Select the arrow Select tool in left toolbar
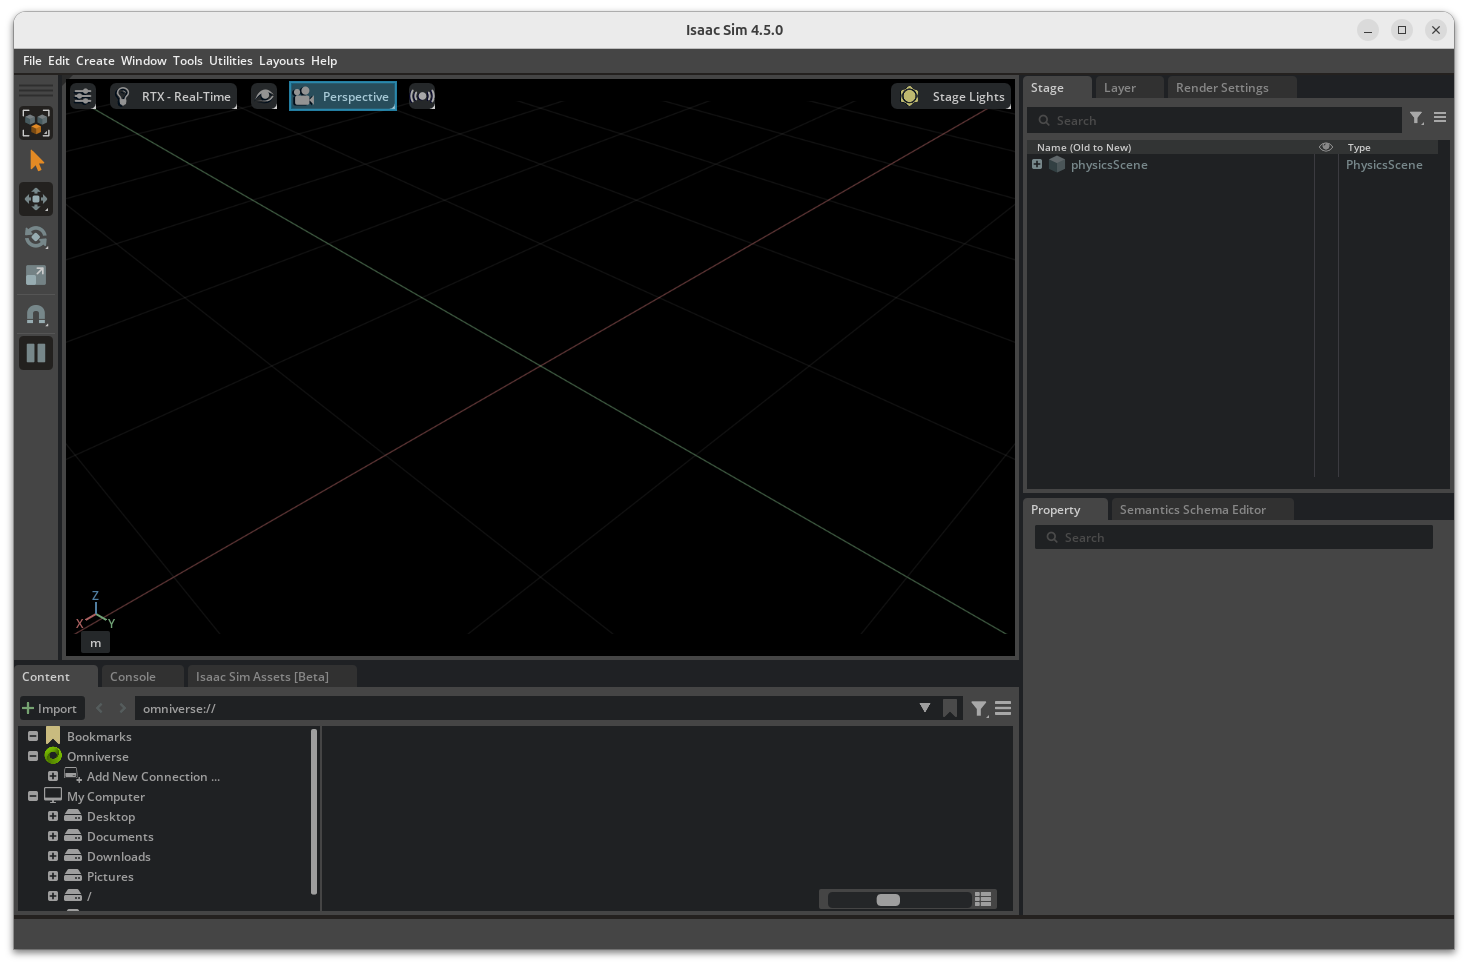This screenshot has height=966, width=1468. click(x=36, y=161)
